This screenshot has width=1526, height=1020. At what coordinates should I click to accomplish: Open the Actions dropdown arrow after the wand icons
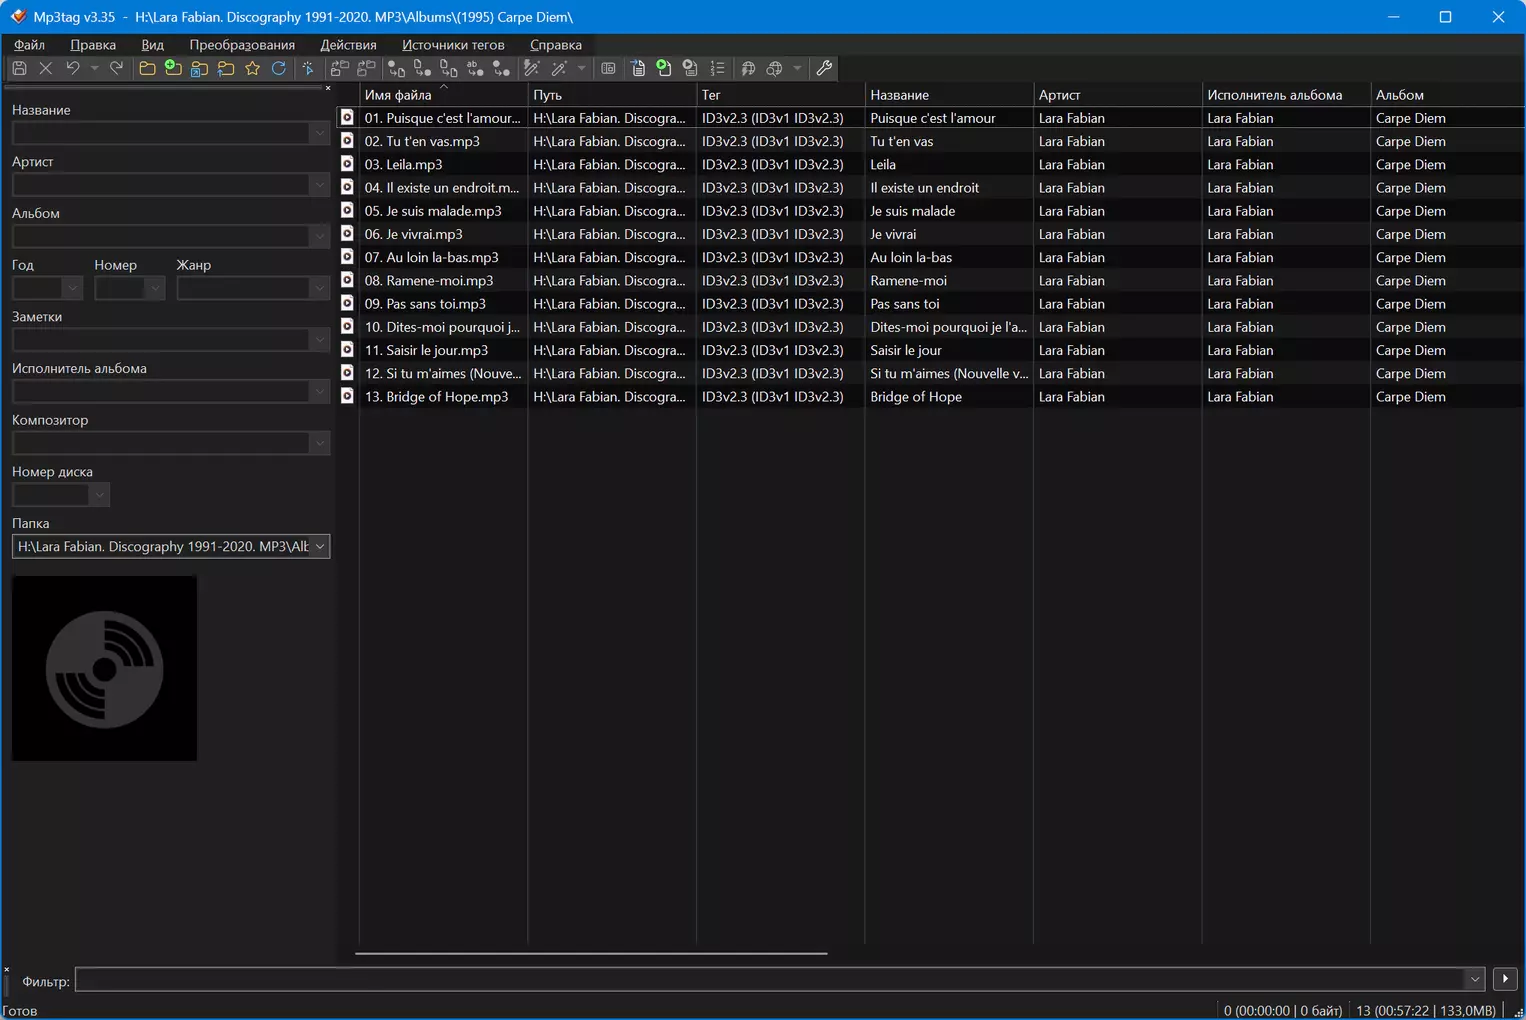click(x=581, y=68)
